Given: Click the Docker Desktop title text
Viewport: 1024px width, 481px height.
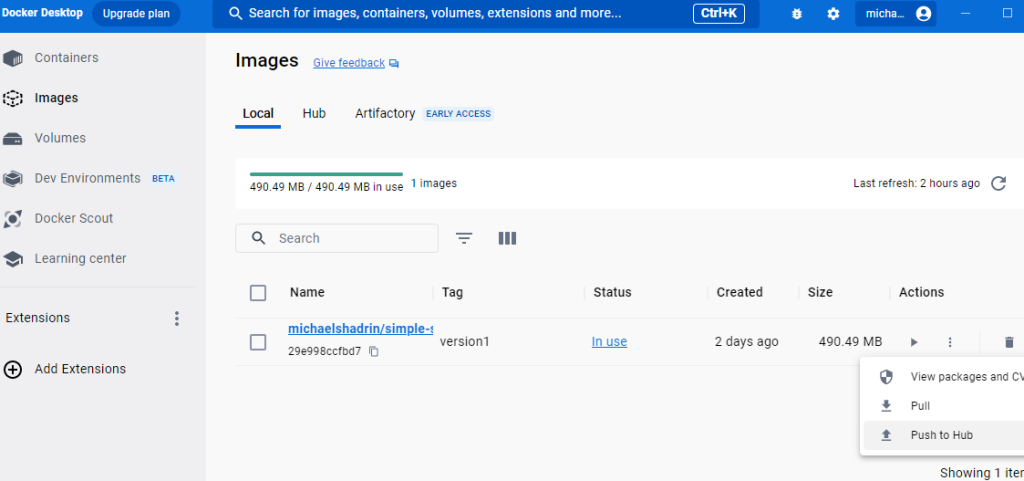Looking at the screenshot, I should click(42, 13).
